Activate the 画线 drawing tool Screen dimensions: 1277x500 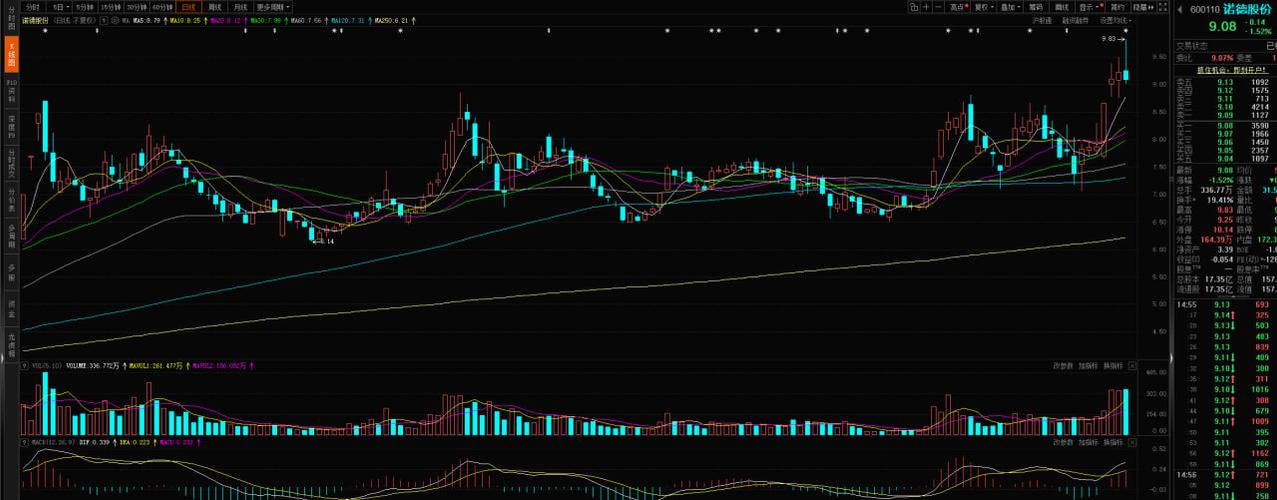(1062, 6)
